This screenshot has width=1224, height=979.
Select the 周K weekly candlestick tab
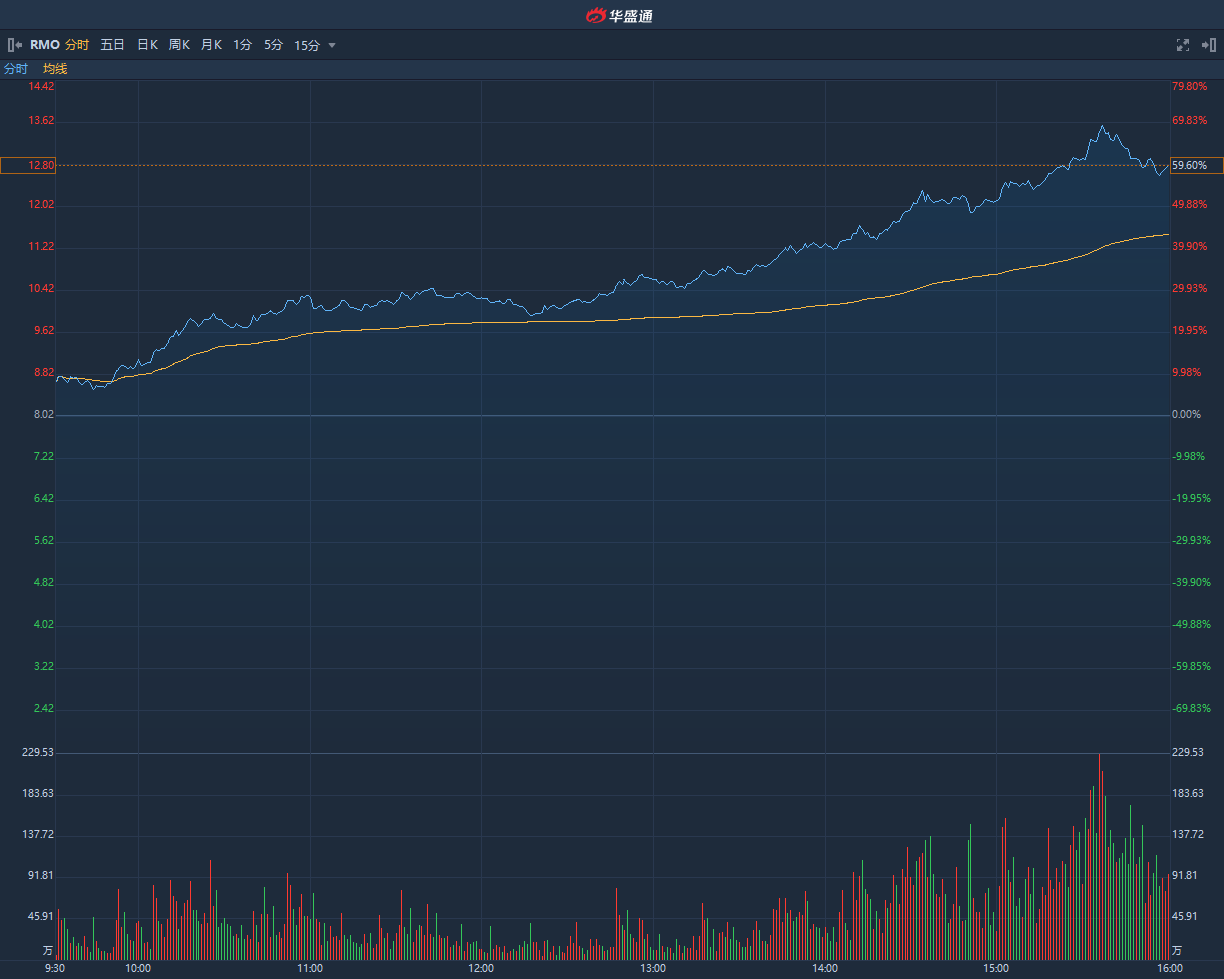pos(179,45)
